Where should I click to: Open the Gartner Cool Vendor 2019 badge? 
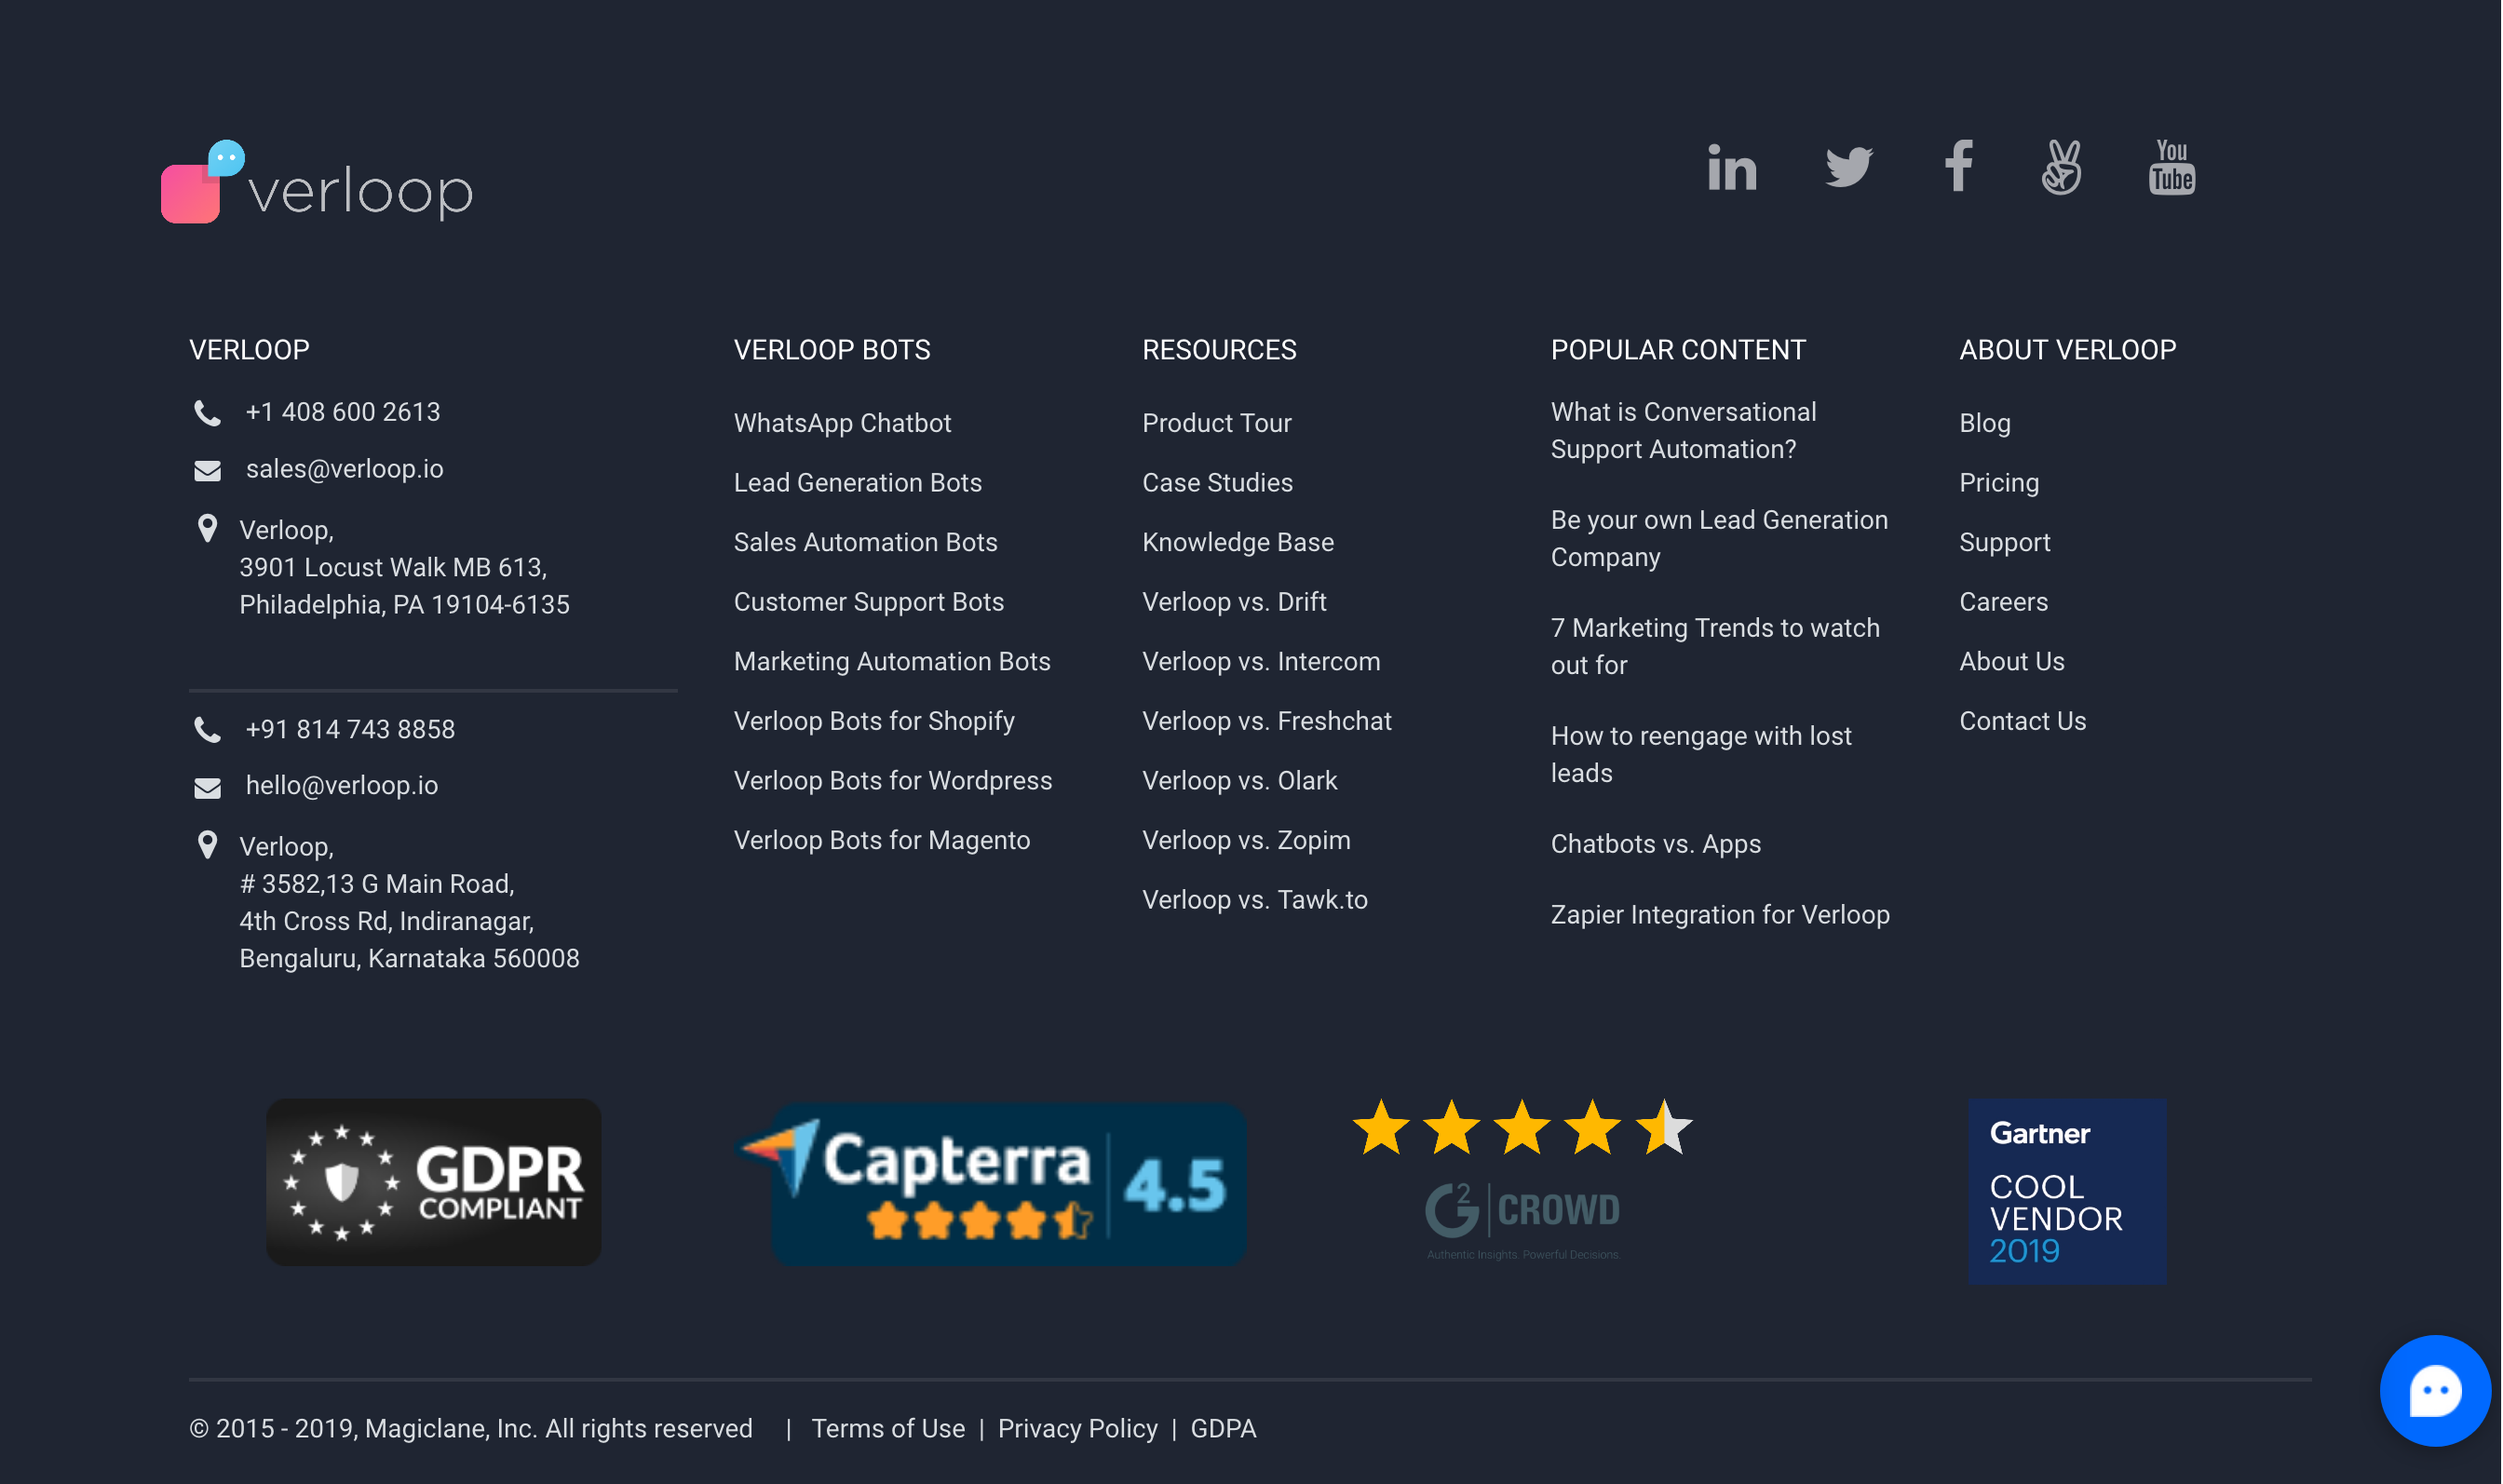[2067, 1191]
